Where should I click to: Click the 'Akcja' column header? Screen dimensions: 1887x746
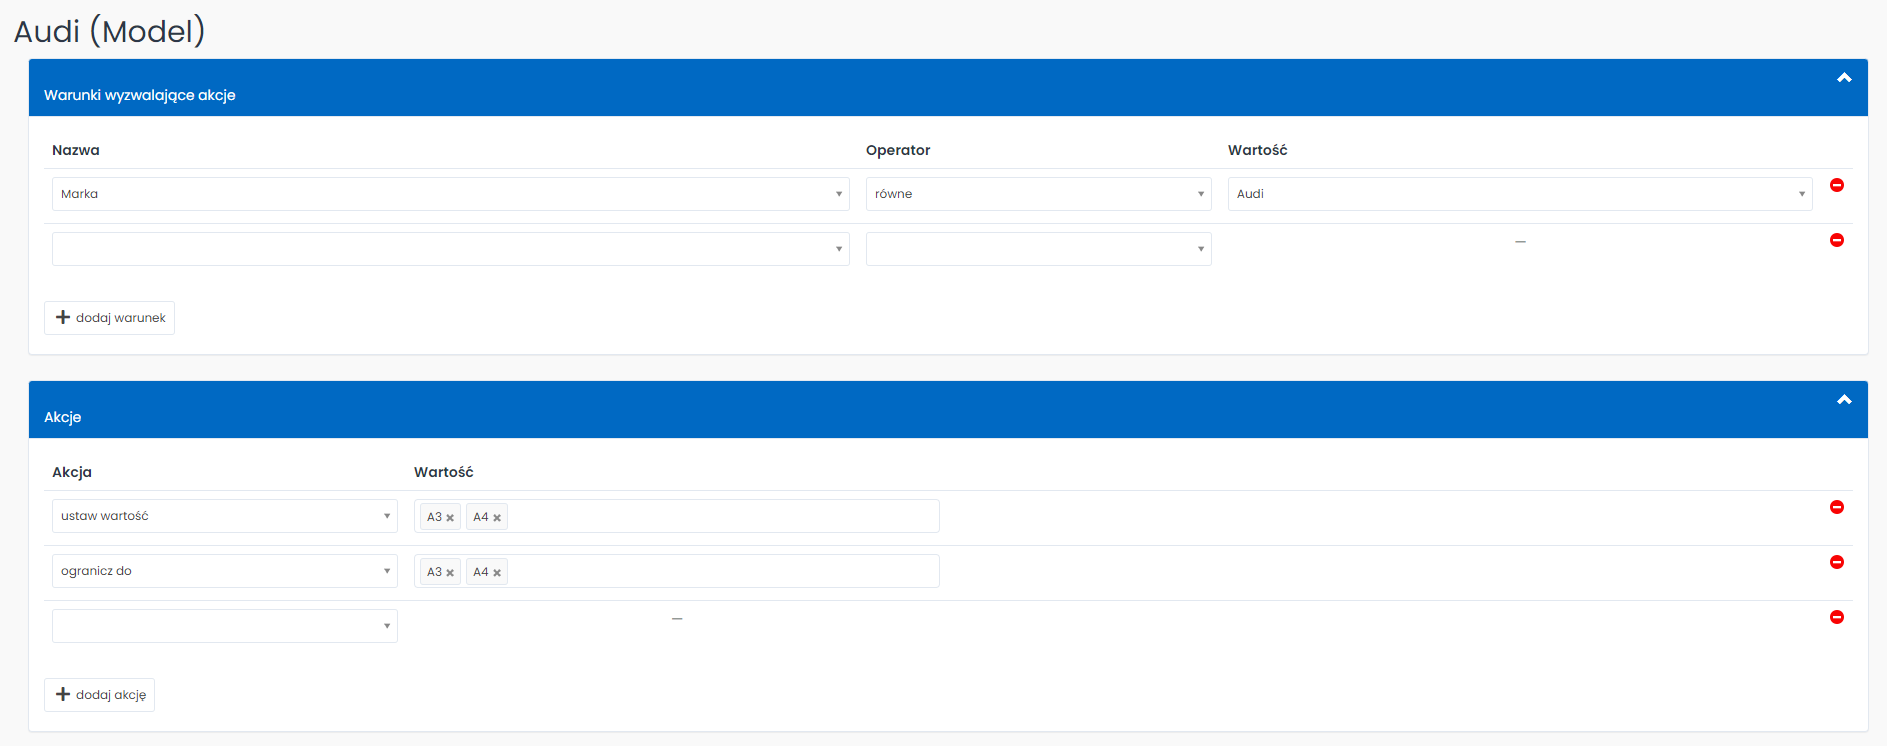tap(72, 472)
